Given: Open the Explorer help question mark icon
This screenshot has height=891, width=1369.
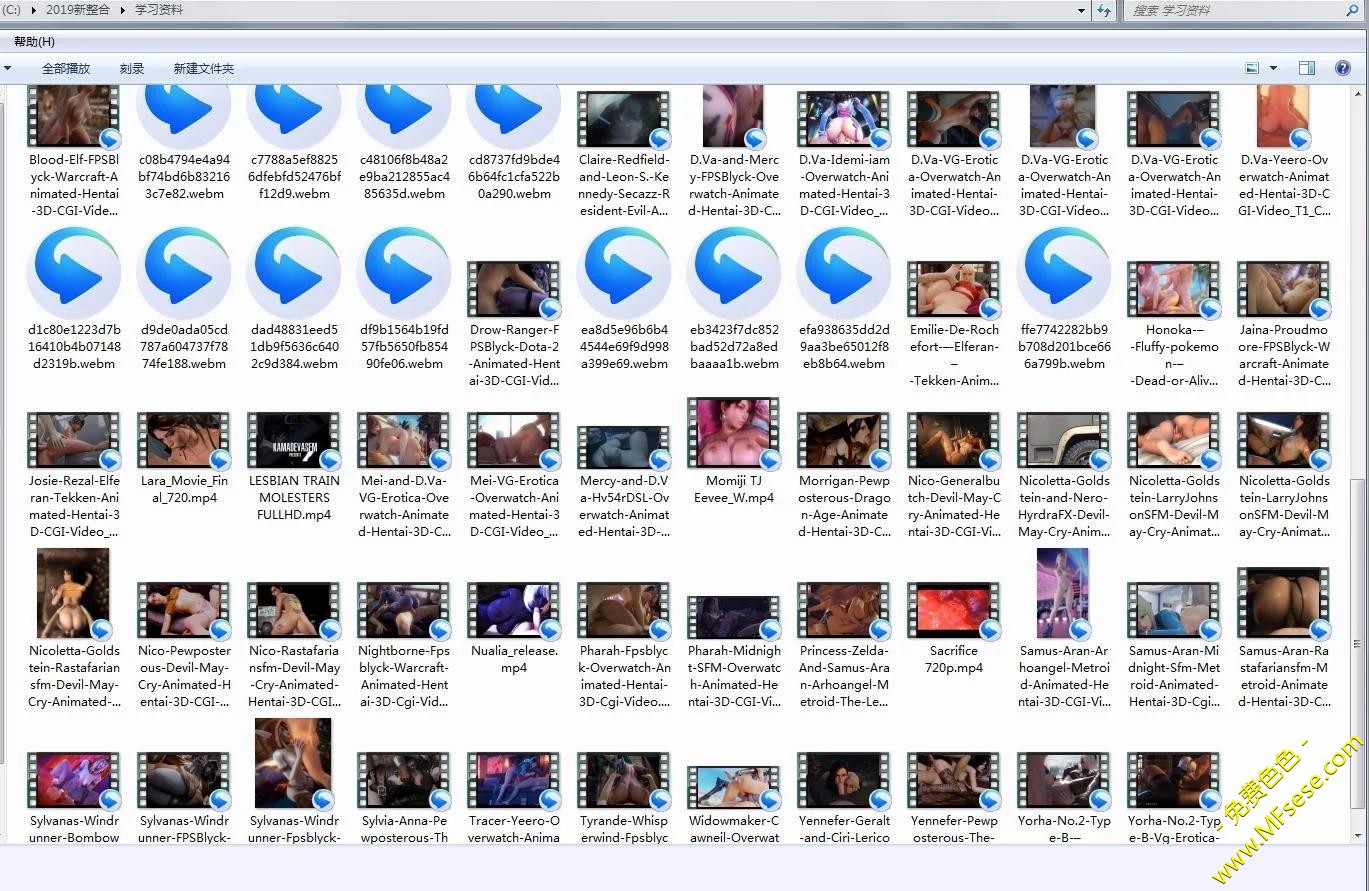Looking at the screenshot, I should 1343,68.
